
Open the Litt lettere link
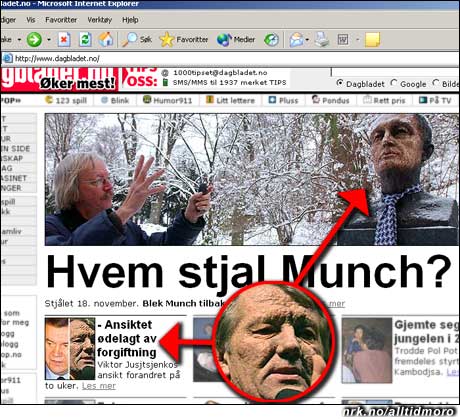point(235,100)
